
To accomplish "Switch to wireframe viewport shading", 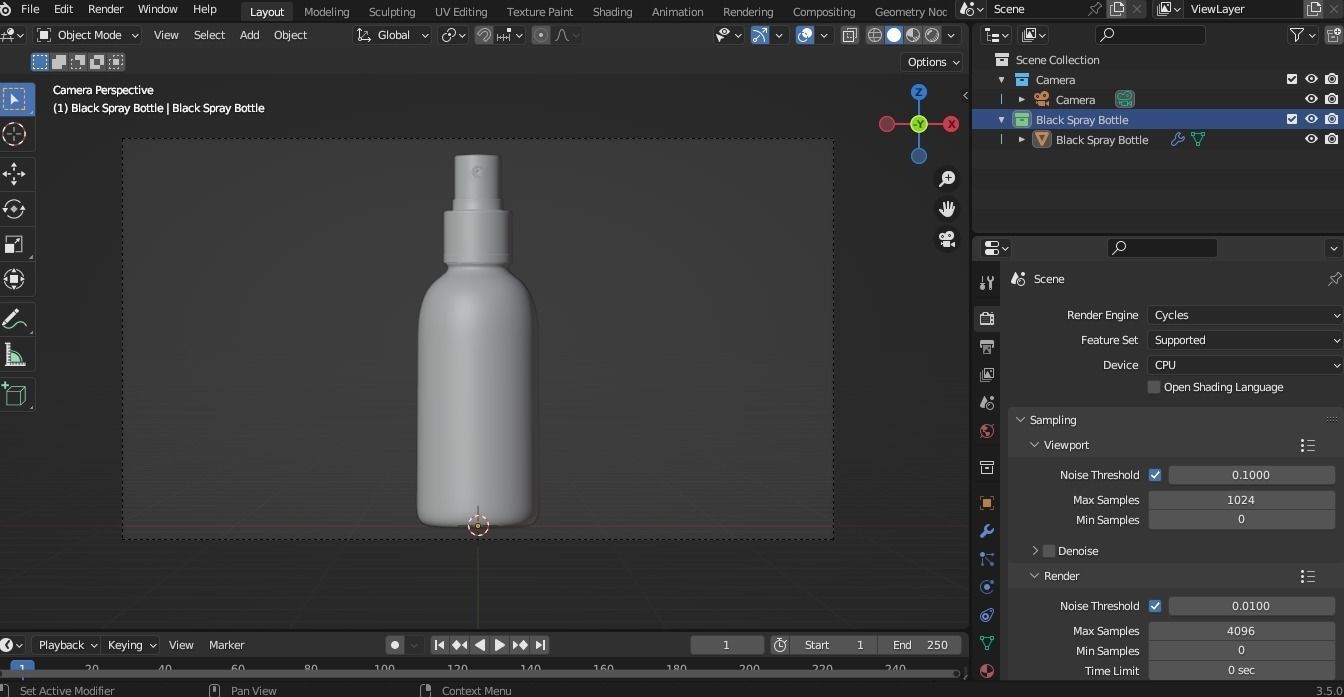I will click(x=875, y=35).
